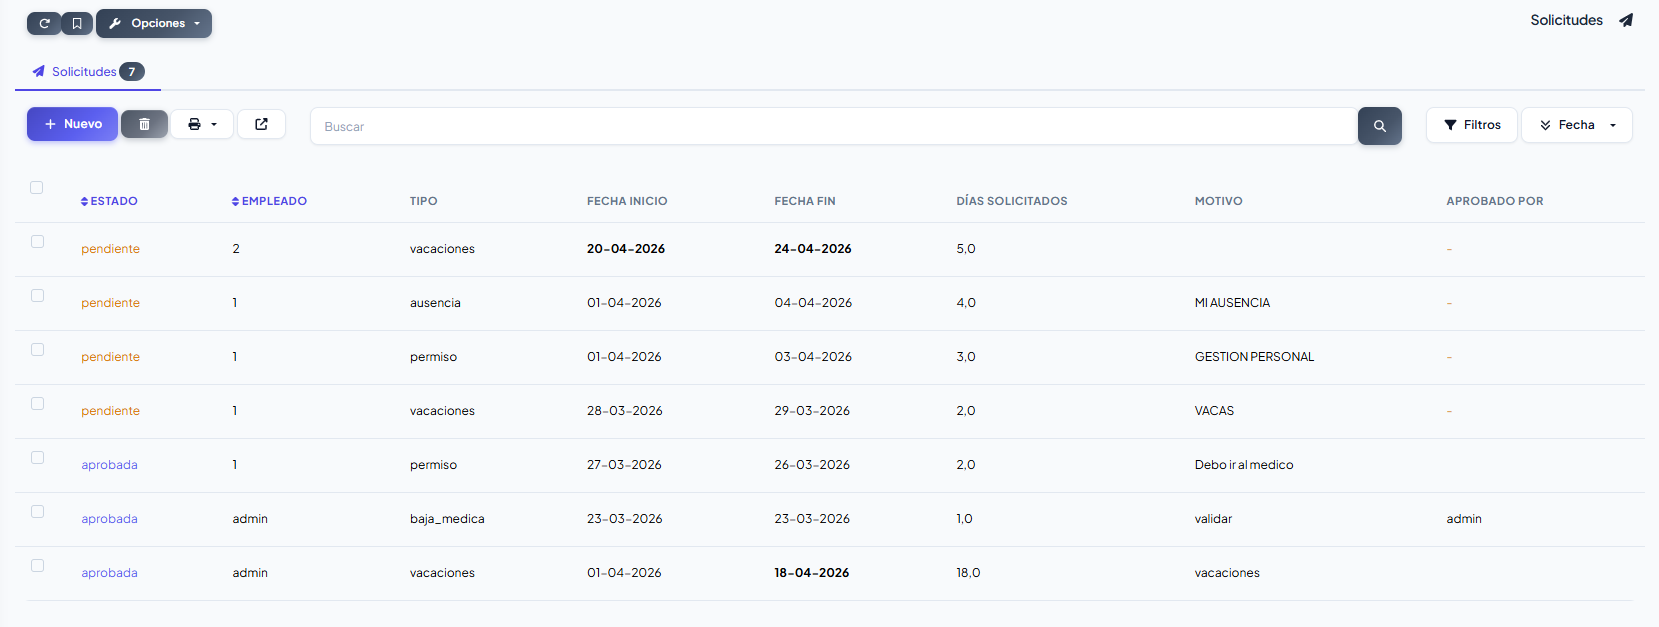Switch to the Solicitudes tab

point(88,72)
